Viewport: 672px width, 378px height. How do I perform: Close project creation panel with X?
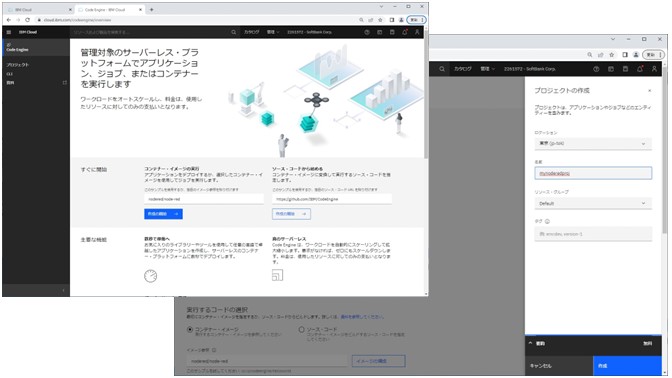(650, 90)
